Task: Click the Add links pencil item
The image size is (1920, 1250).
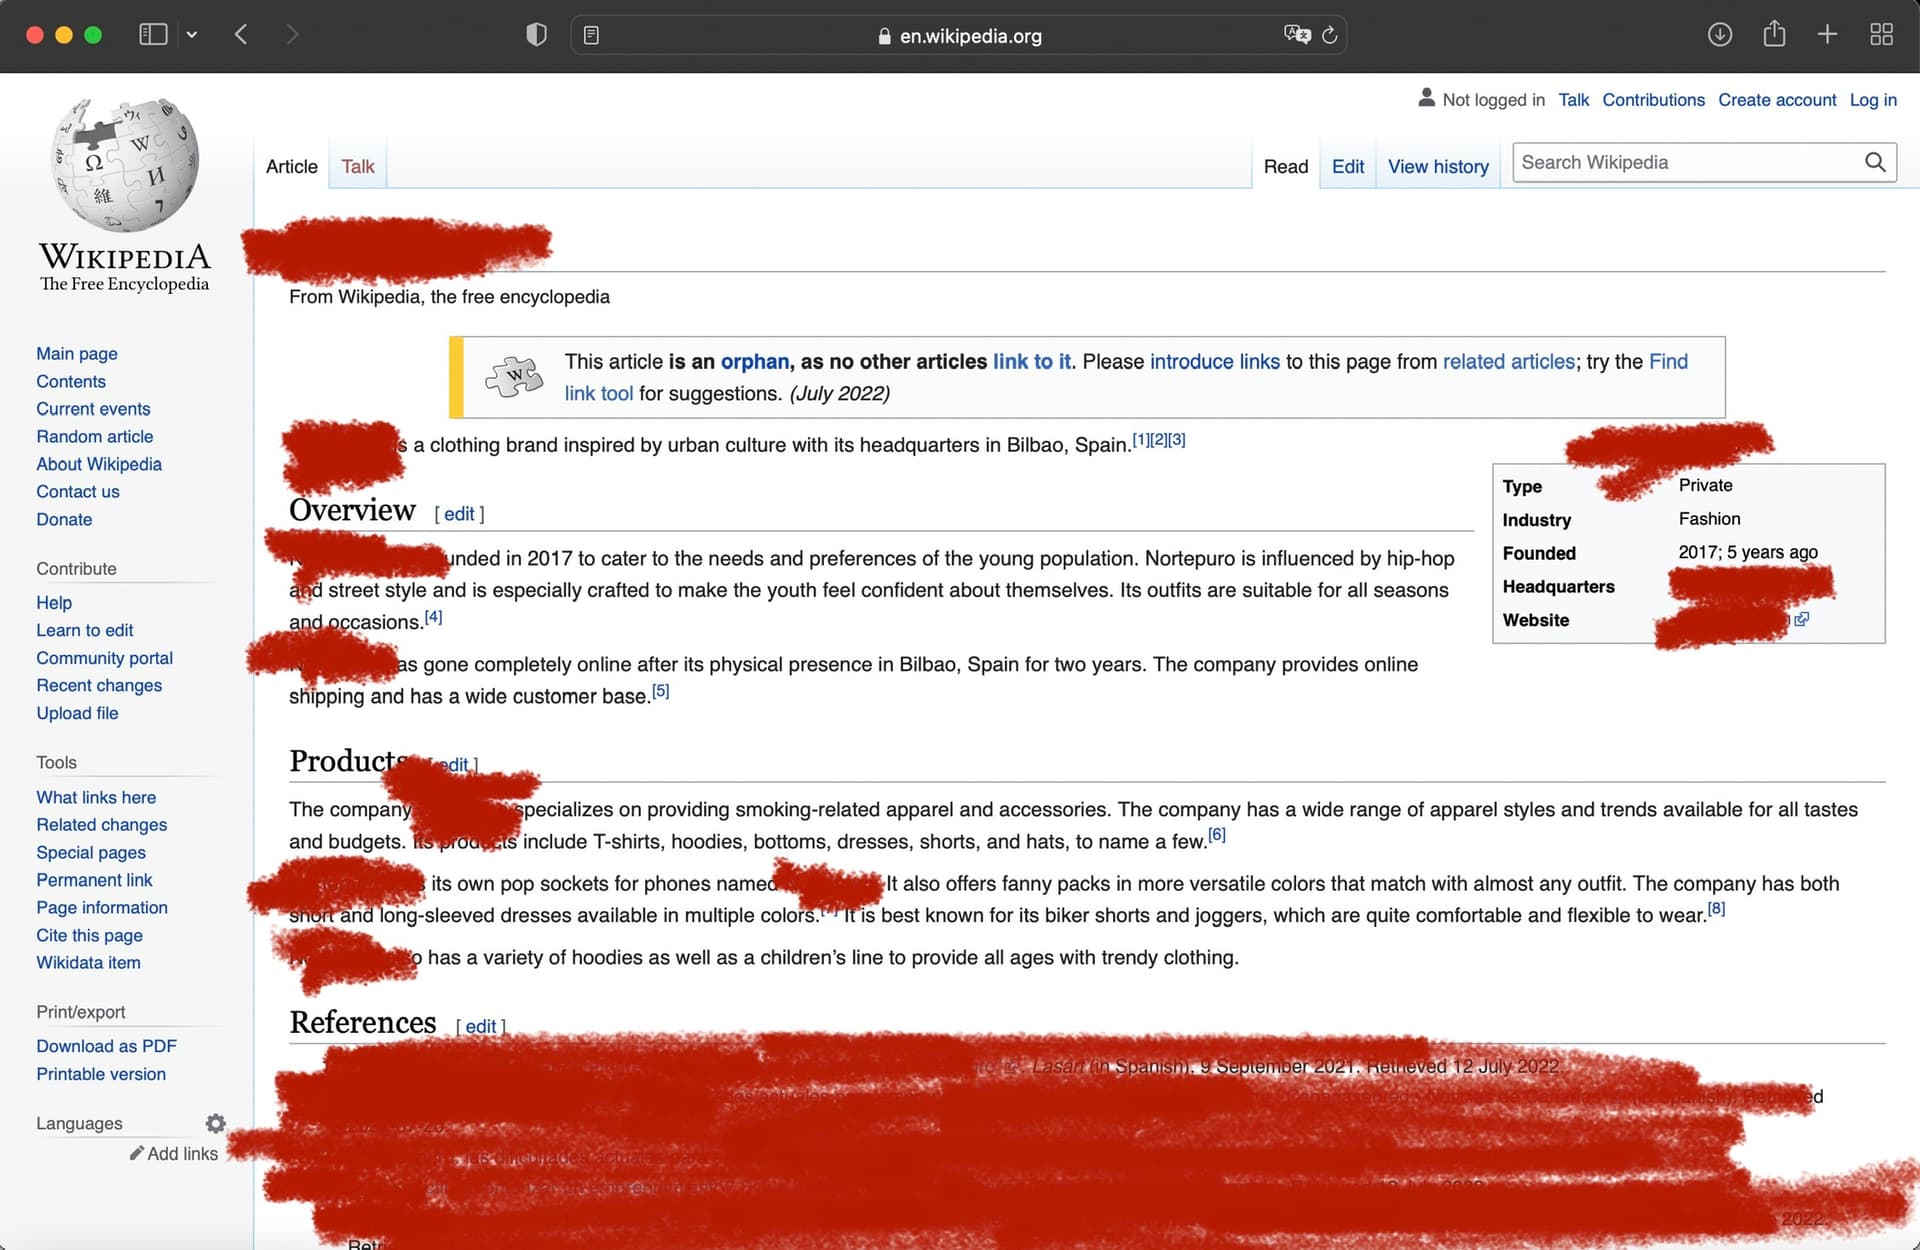Action: pos(174,1153)
